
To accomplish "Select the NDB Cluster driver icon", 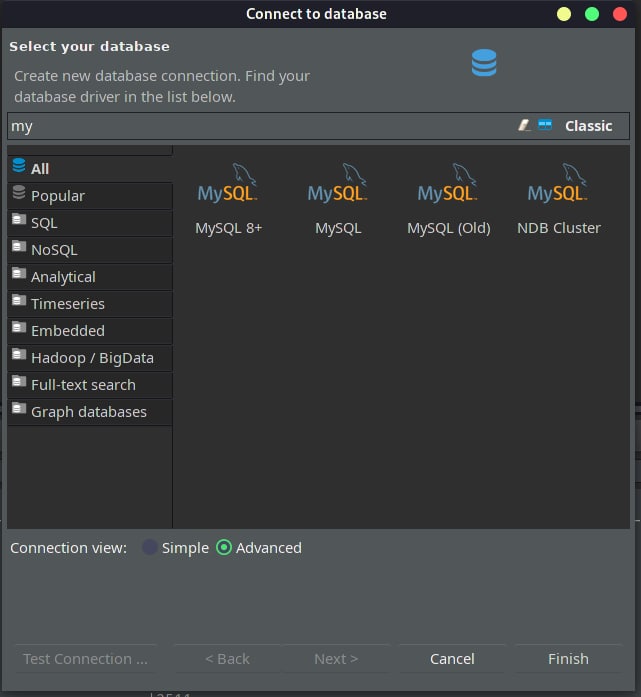I will pos(558,184).
